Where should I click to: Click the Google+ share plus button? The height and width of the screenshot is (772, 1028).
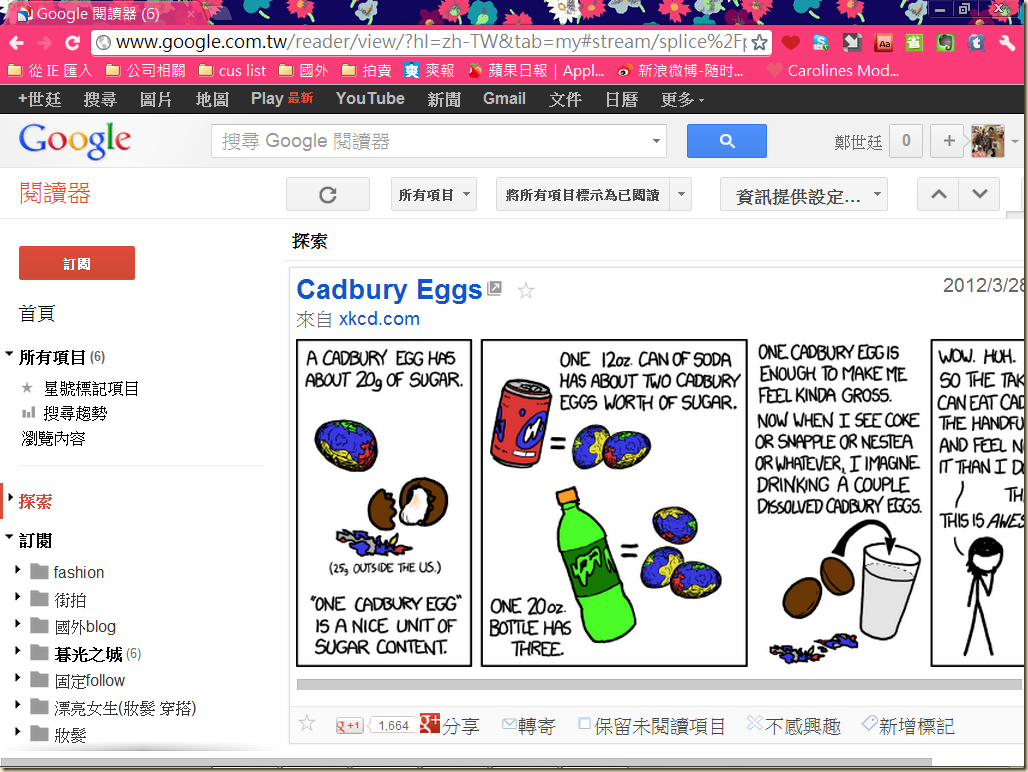tap(949, 141)
